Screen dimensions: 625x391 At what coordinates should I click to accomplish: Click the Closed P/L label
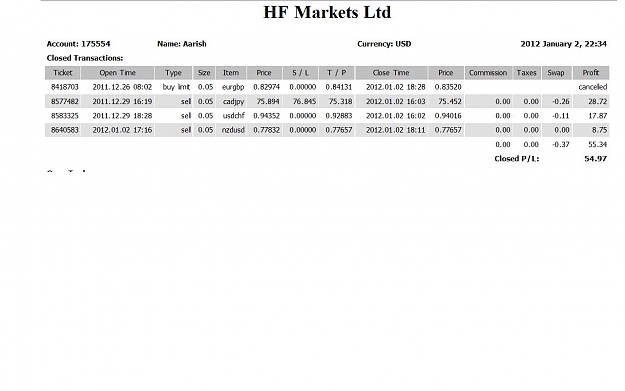[517, 159]
